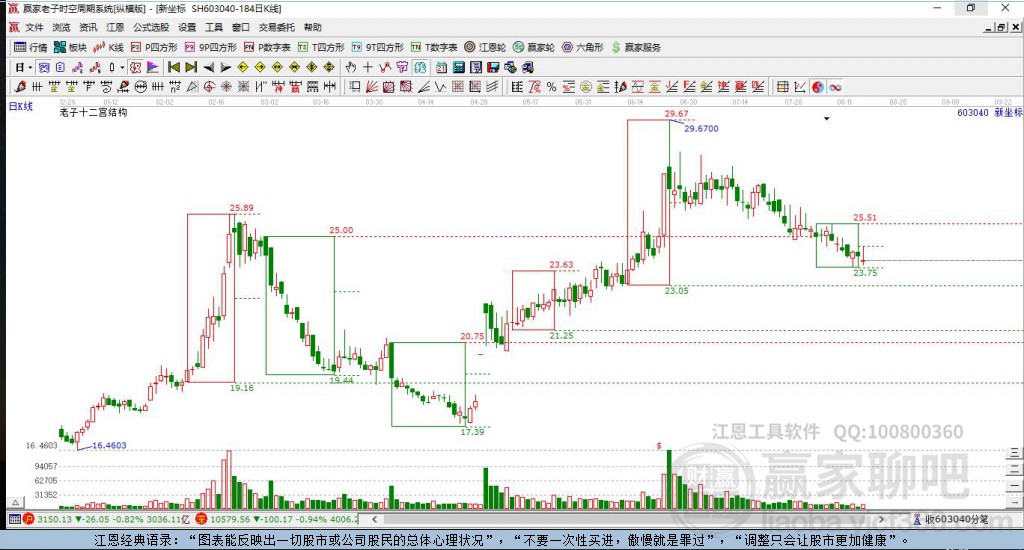Open the 浏览 menu
The width and height of the screenshot is (1024, 550).
[61, 27]
